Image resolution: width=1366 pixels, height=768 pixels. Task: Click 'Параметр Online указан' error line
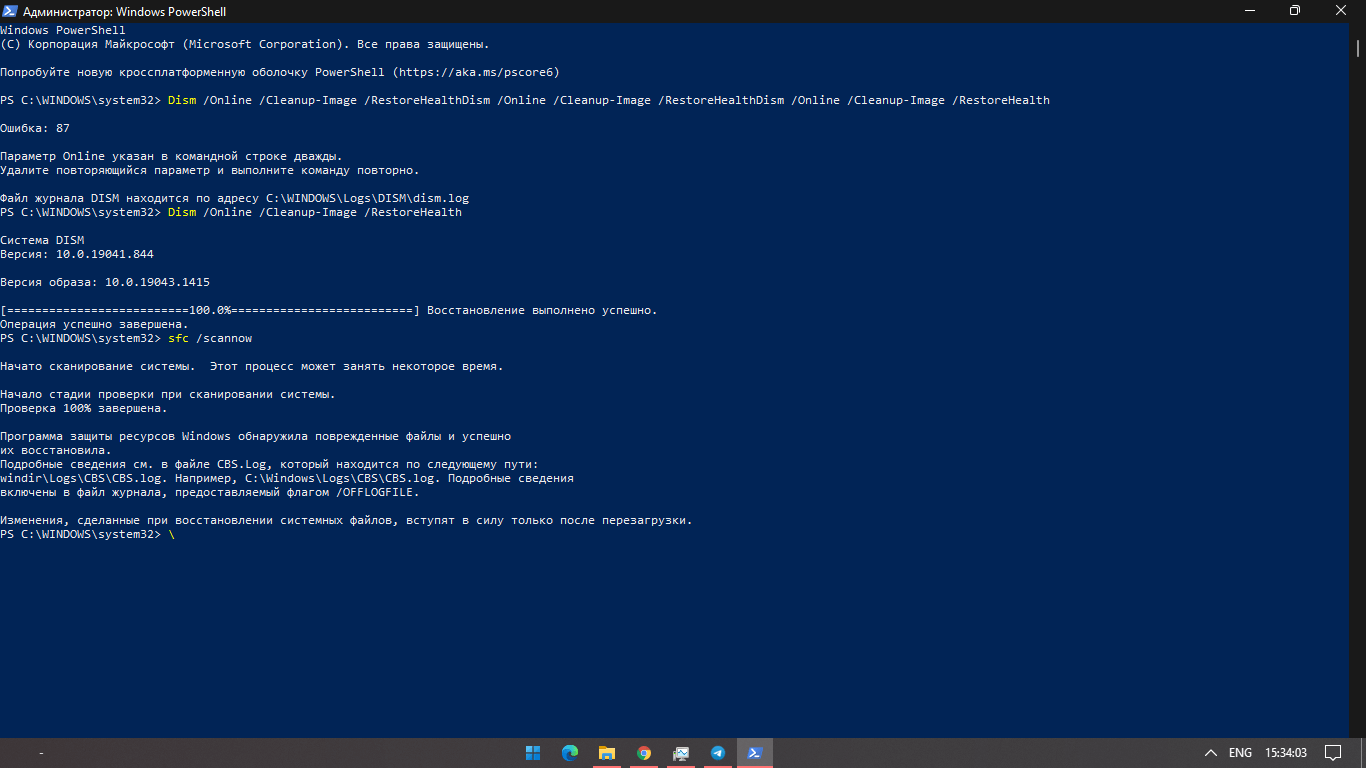tap(171, 156)
